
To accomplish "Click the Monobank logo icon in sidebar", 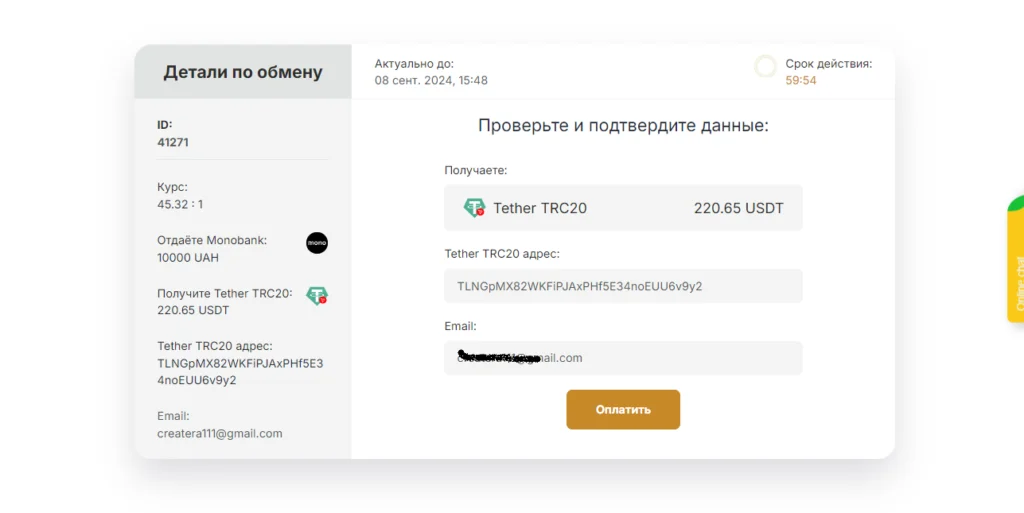I will point(317,243).
